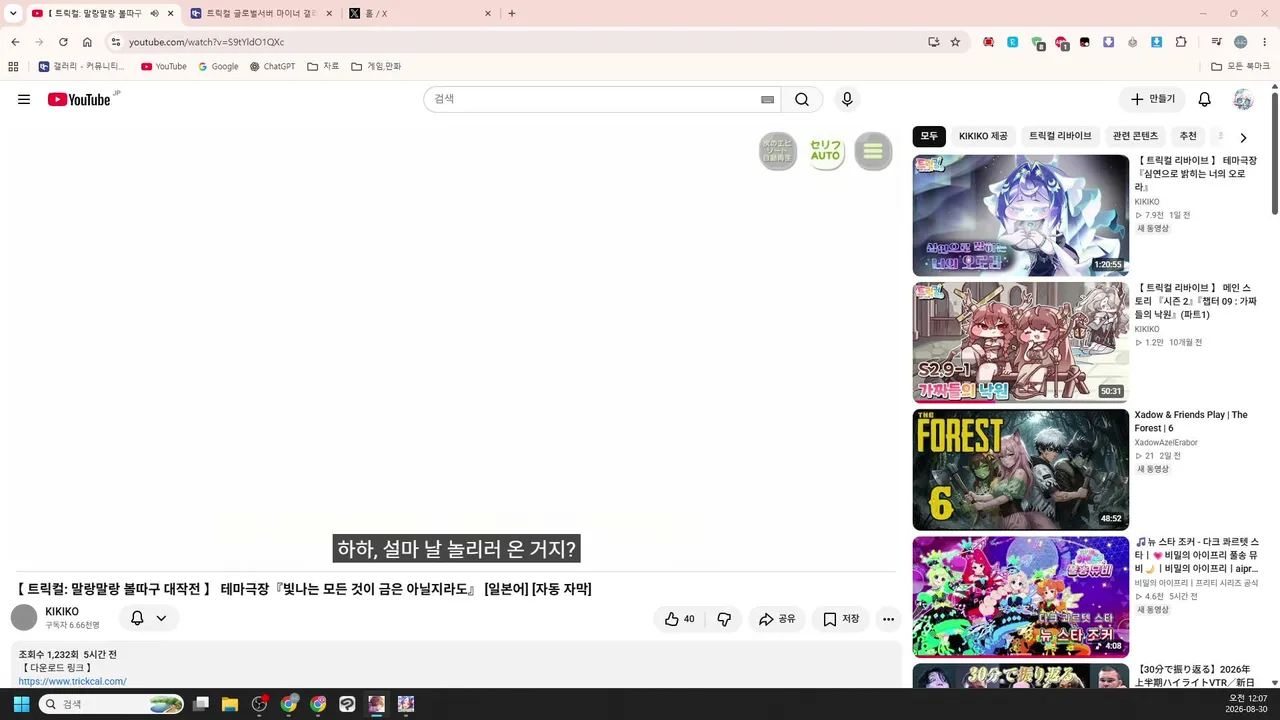Open the bookmarks apps grid
Viewport: 1280px width, 720px height.
pos(13,67)
